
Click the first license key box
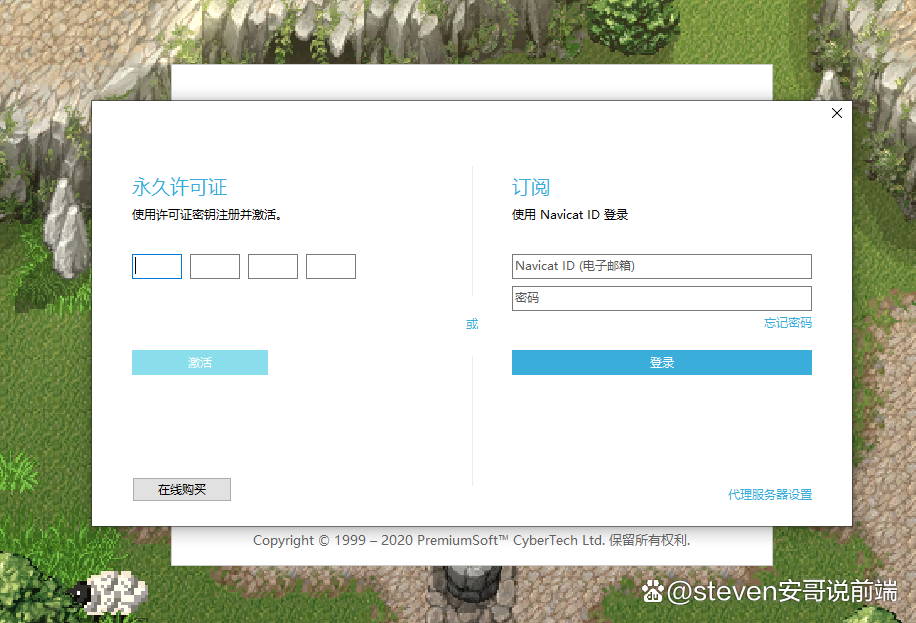[x=157, y=267]
